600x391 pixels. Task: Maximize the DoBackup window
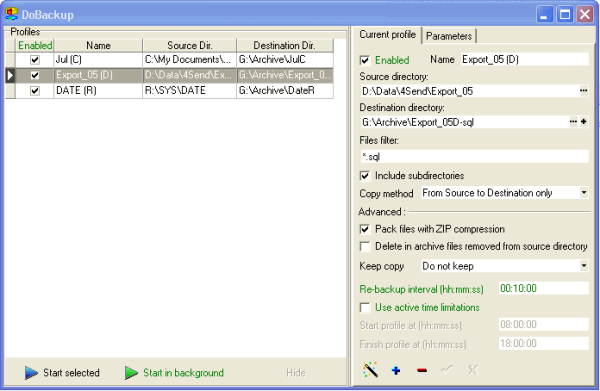tap(565, 15)
